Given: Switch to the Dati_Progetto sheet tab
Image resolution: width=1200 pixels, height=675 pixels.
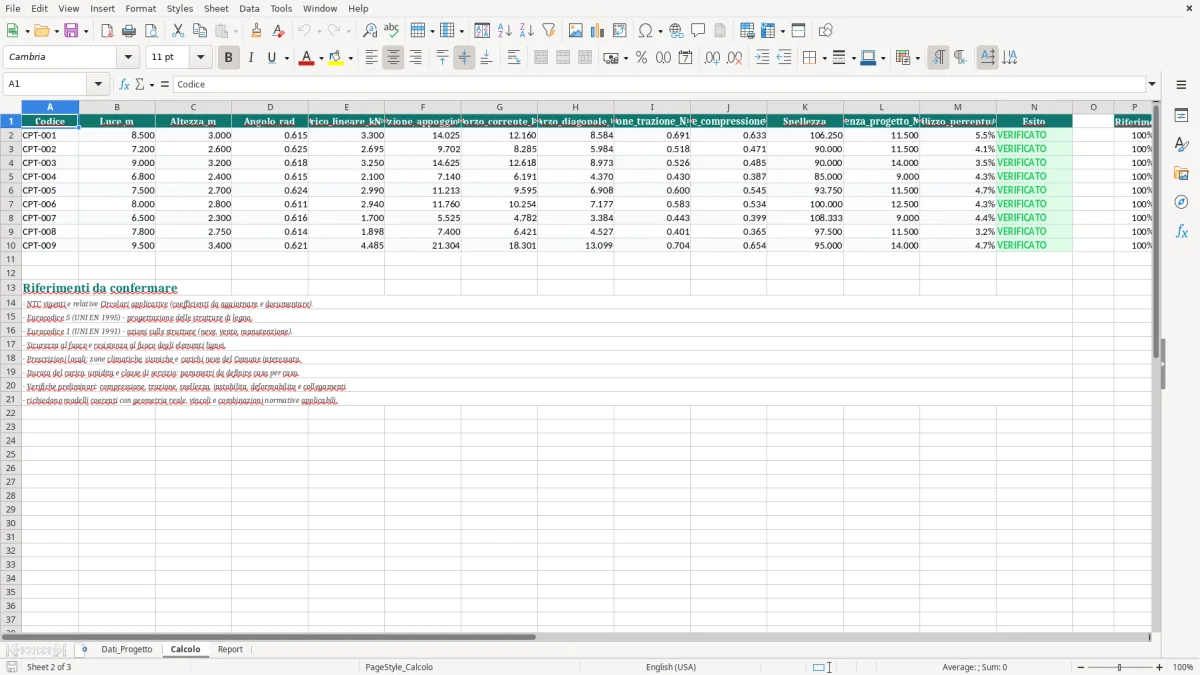Looking at the screenshot, I should pyautogui.click(x=127, y=649).
